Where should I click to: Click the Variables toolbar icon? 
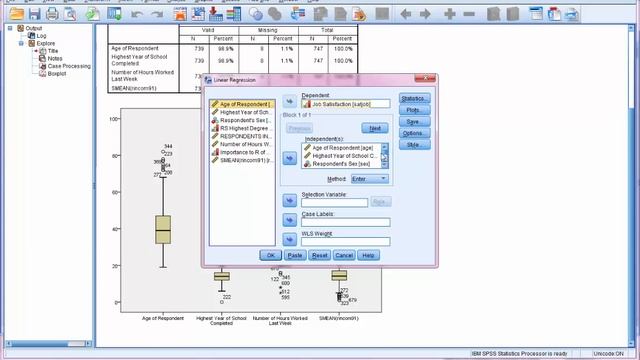[234, 14]
